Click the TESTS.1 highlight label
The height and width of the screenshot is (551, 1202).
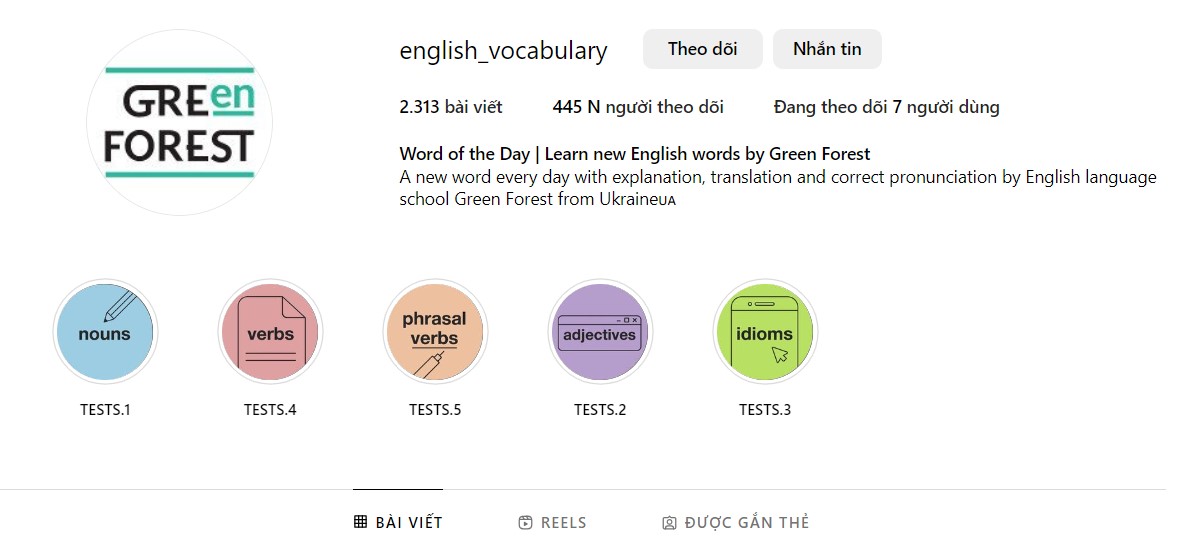pyautogui.click(x=105, y=410)
